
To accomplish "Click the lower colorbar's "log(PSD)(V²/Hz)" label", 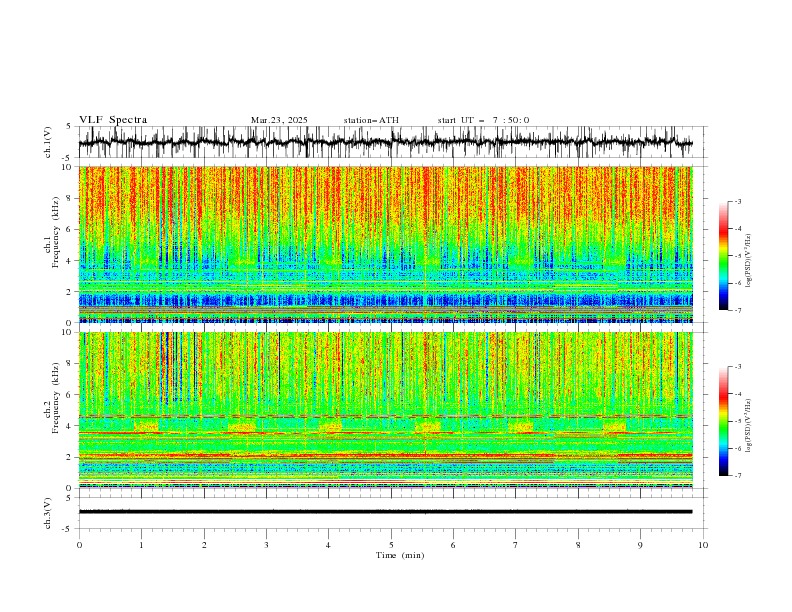I will coord(749,425).
